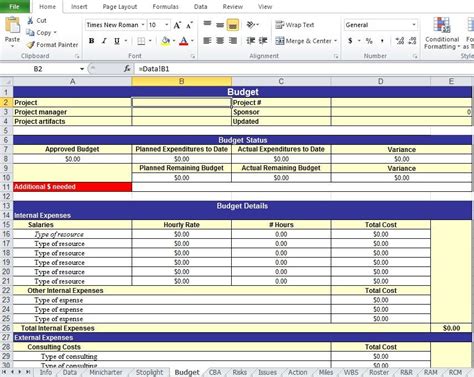The height and width of the screenshot is (377, 474).
Task: Click the next-sheet navigation arrow
Action: coord(20,372)
